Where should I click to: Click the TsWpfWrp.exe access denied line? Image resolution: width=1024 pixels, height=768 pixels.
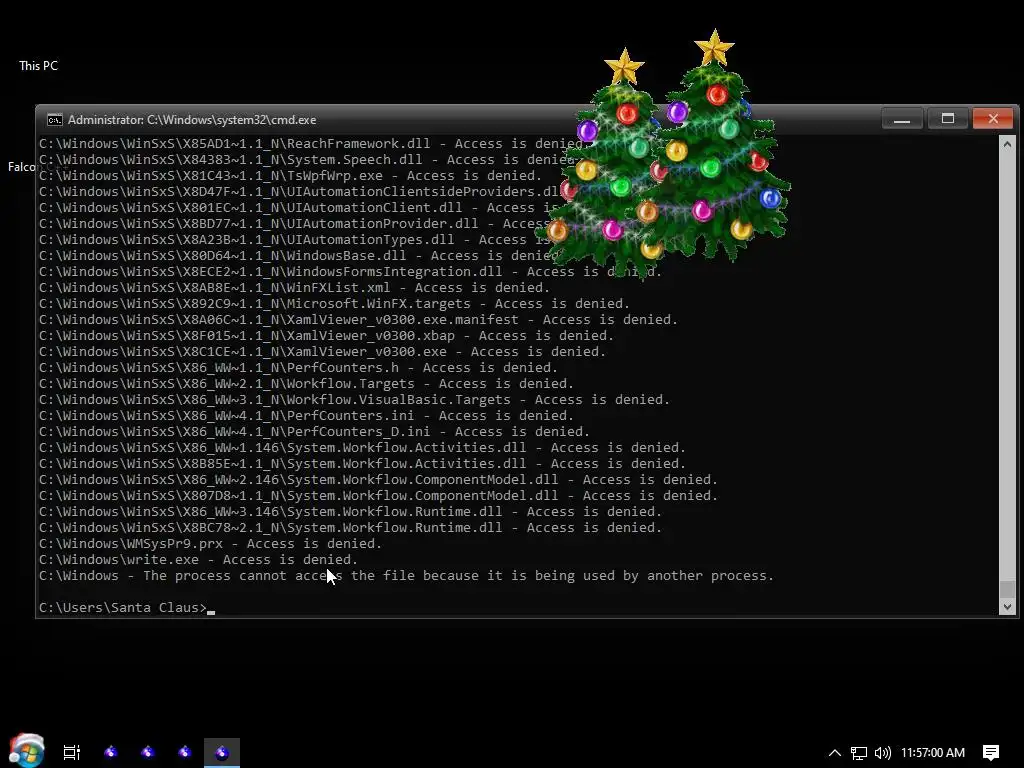(291, 176)
